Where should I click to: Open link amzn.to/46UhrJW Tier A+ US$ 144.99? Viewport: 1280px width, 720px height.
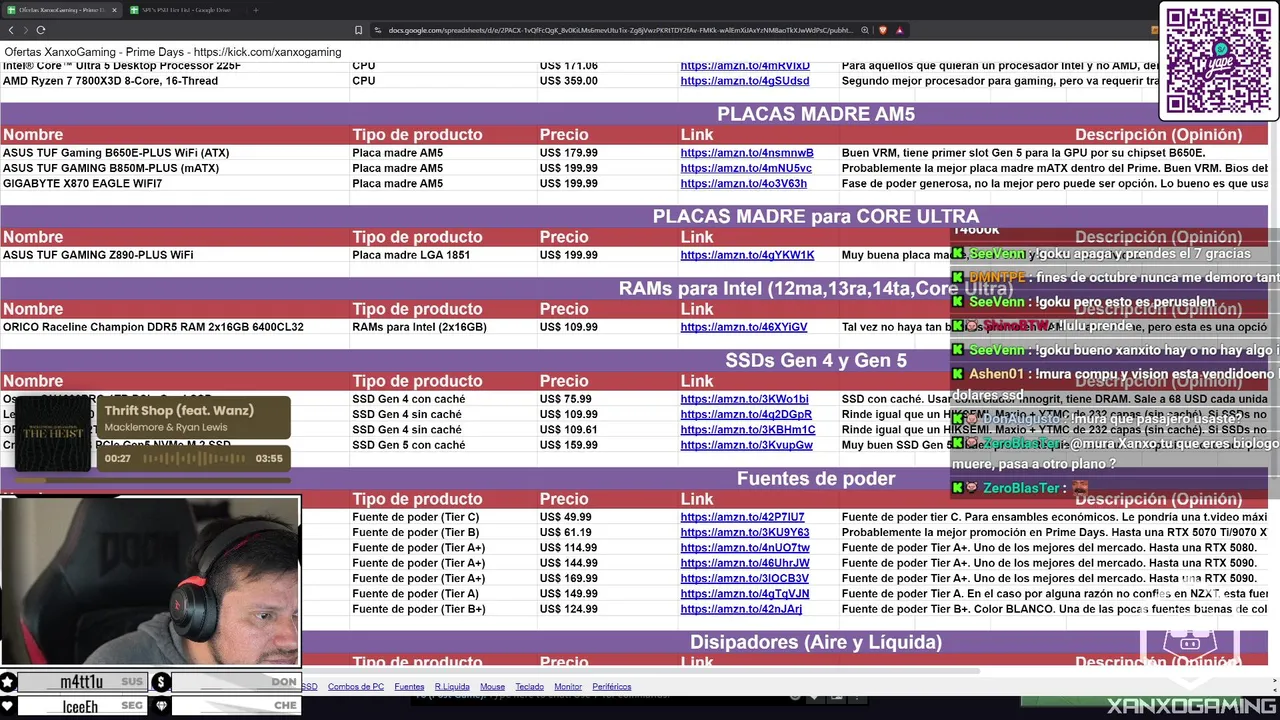(x=745, y=563)
